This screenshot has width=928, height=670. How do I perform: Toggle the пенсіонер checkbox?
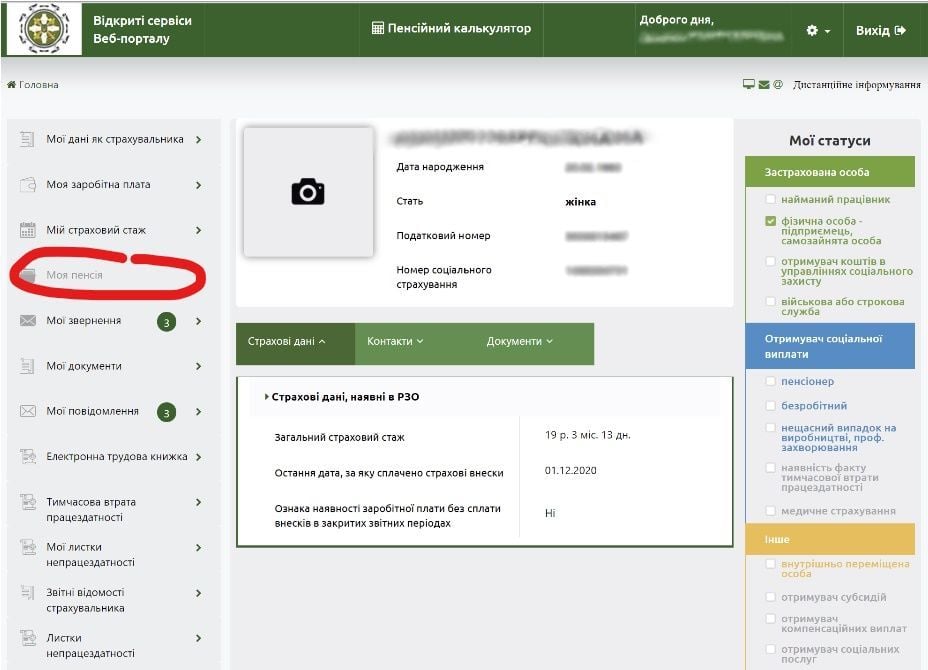(770, 381)
